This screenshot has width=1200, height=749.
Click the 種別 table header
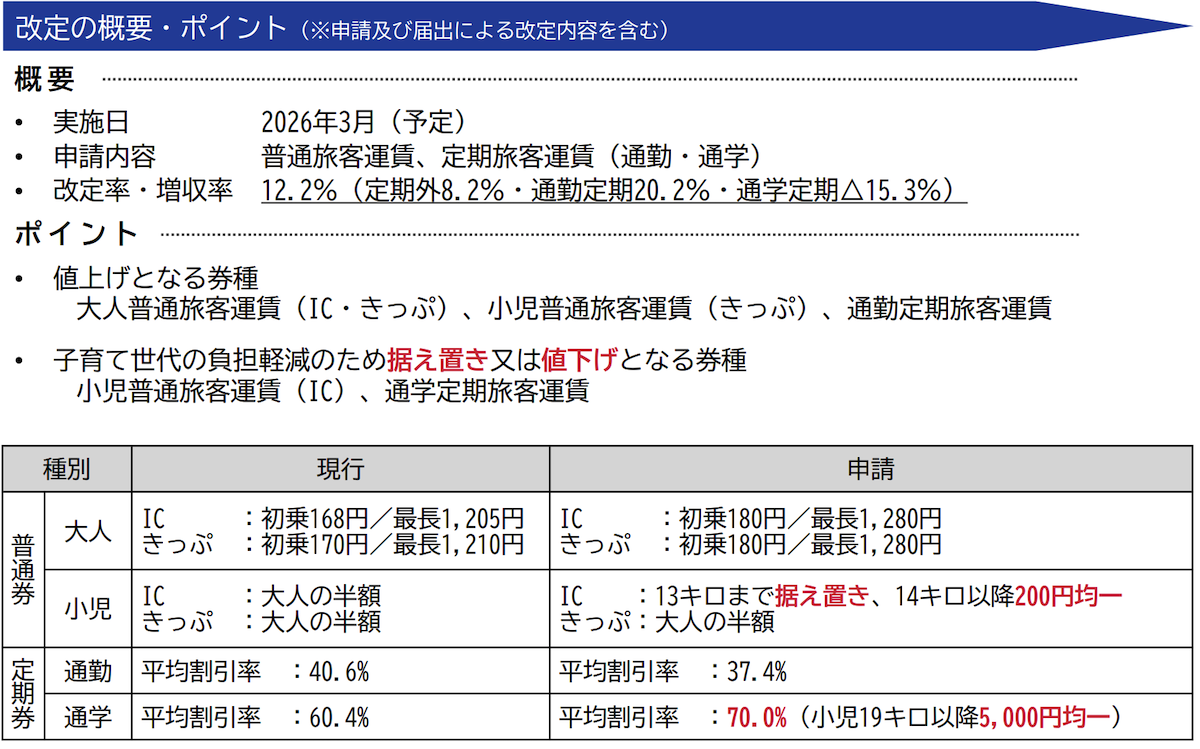(x=67, y=469)
